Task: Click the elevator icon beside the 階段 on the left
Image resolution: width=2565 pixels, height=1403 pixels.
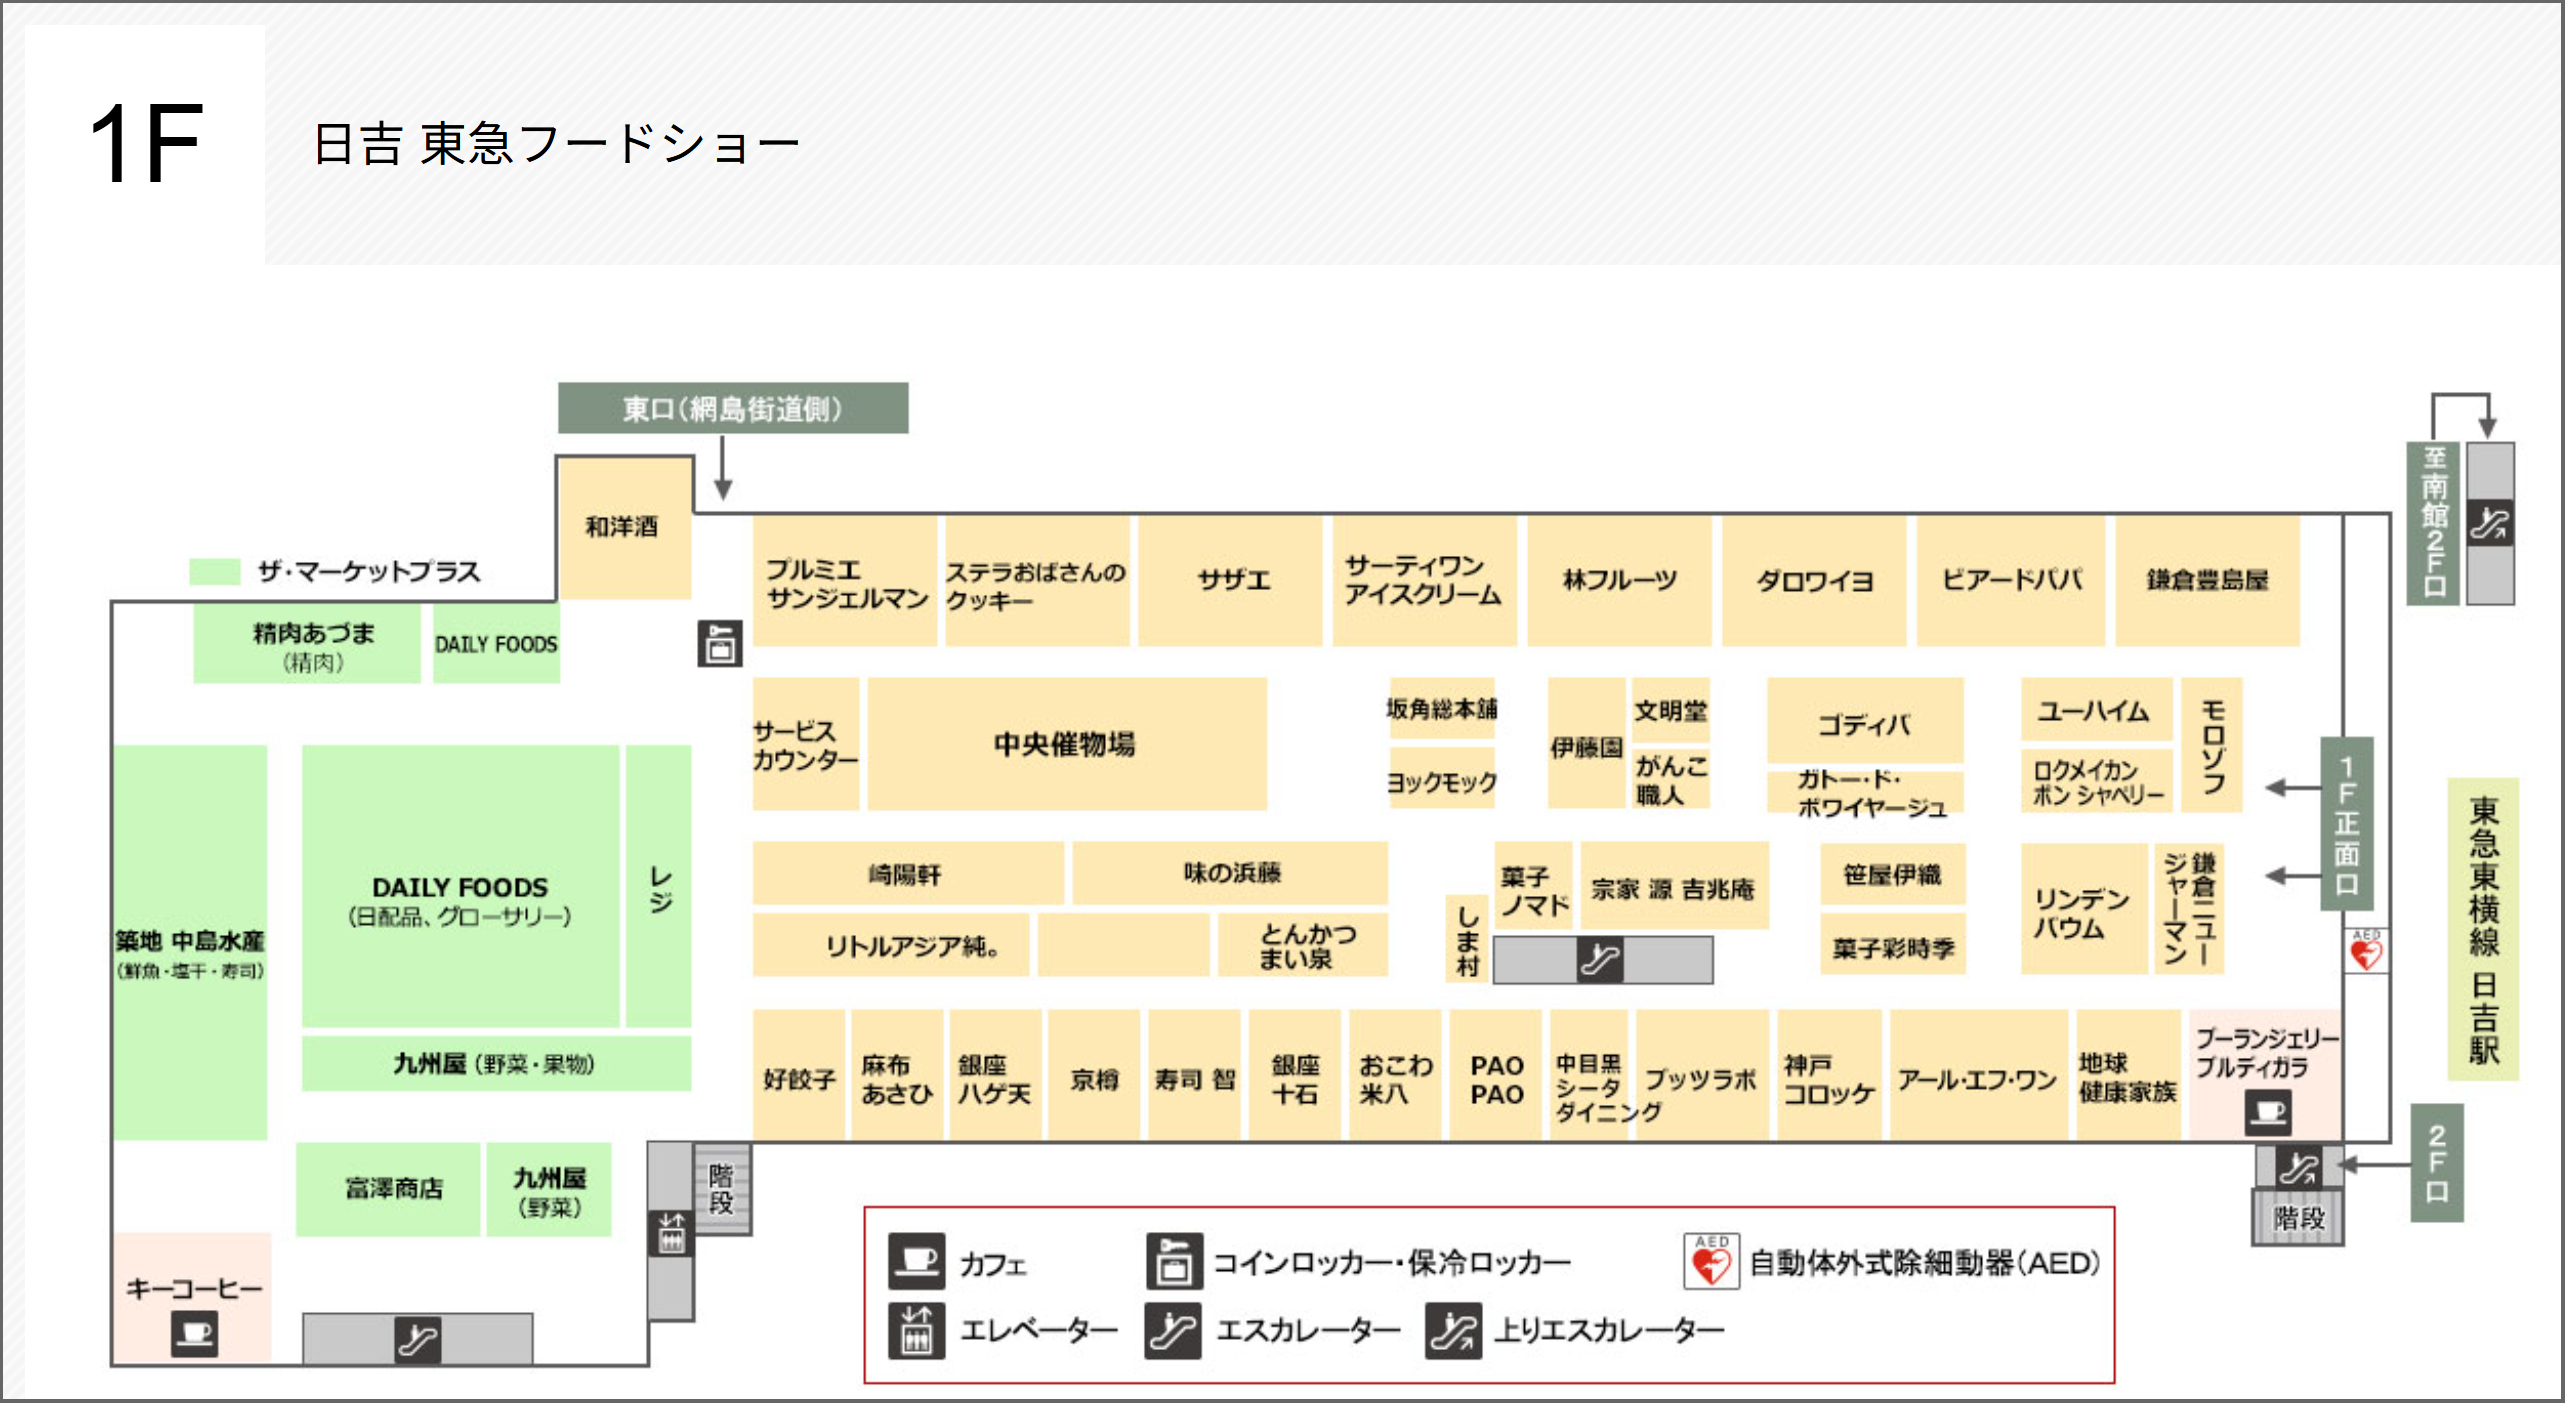Action: pyautogui.click(x=671, y=1234)
